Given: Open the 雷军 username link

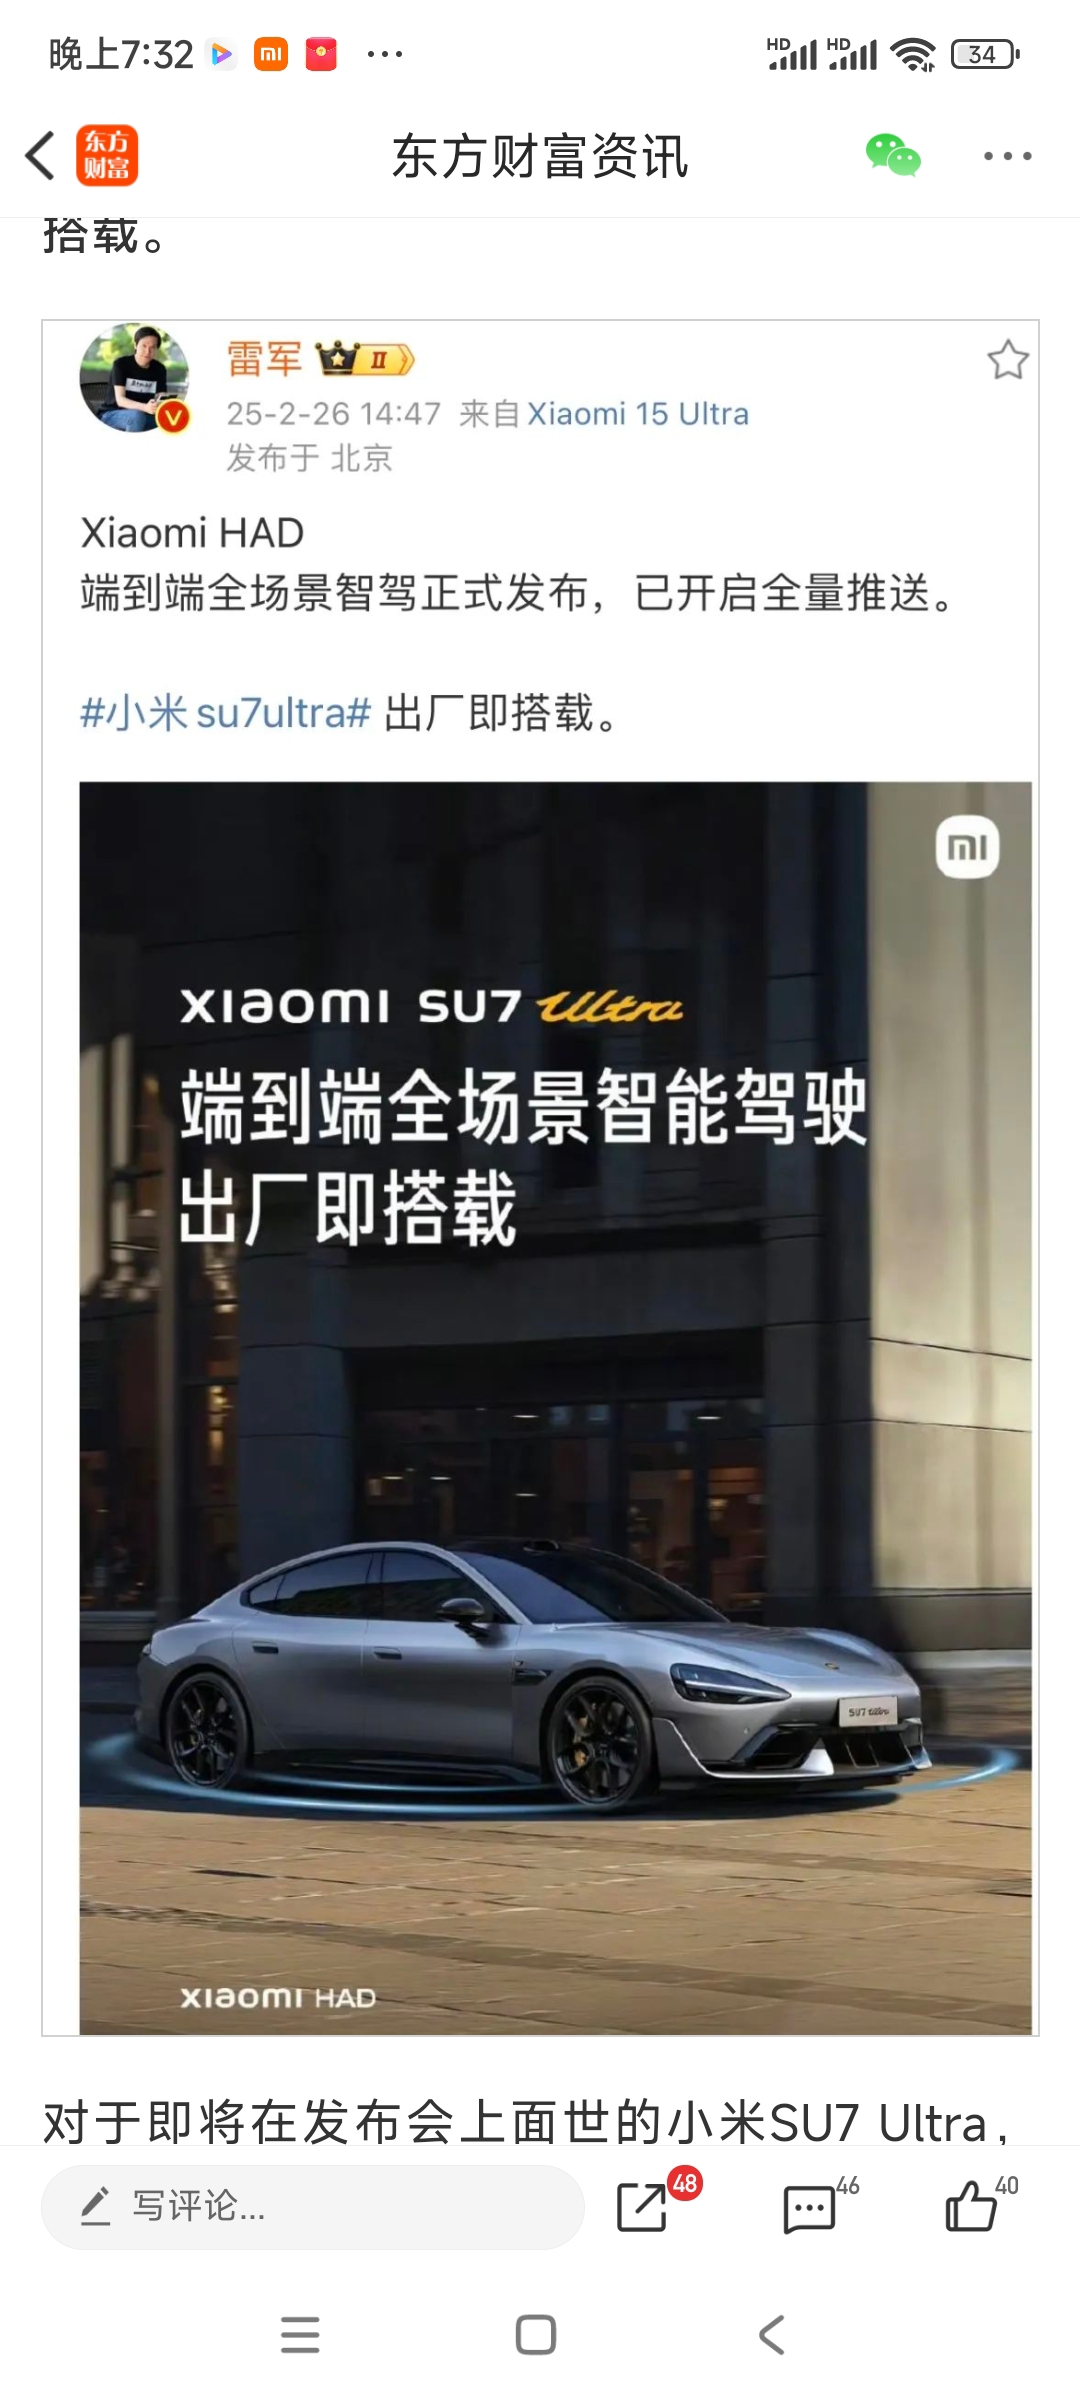Looking at the screenshot, I should (x=264, y=358).
